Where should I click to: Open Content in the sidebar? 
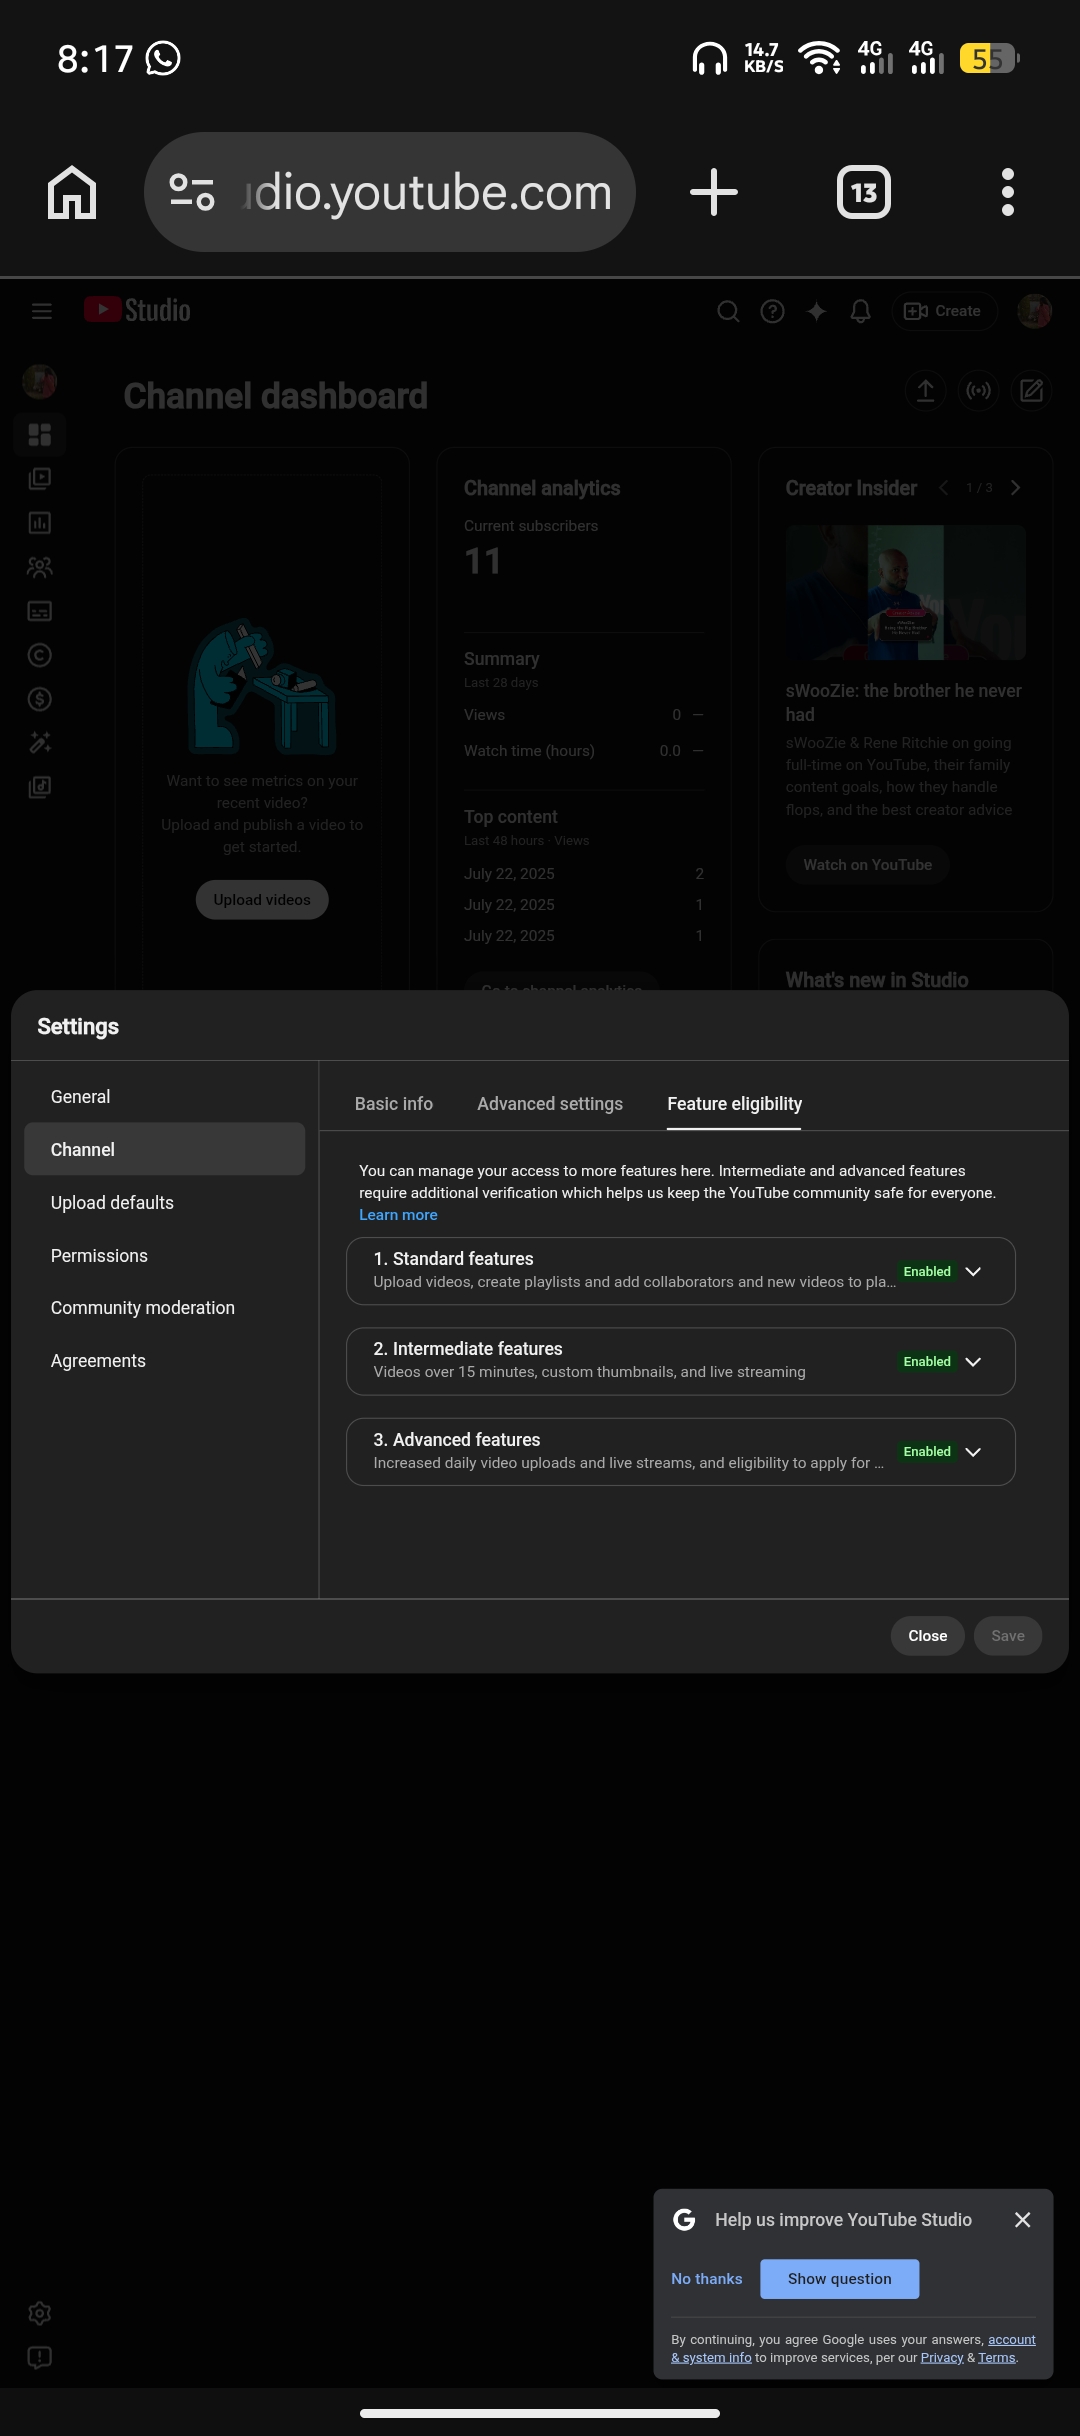click(x=40, y=478)
